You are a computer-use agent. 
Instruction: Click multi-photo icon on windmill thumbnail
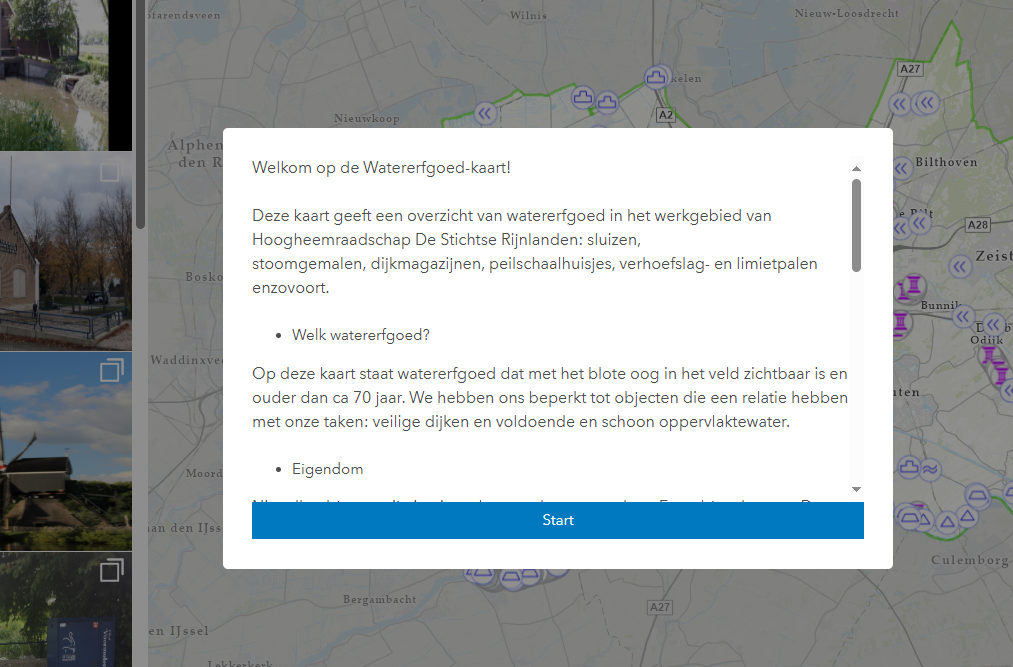point(111,370)
